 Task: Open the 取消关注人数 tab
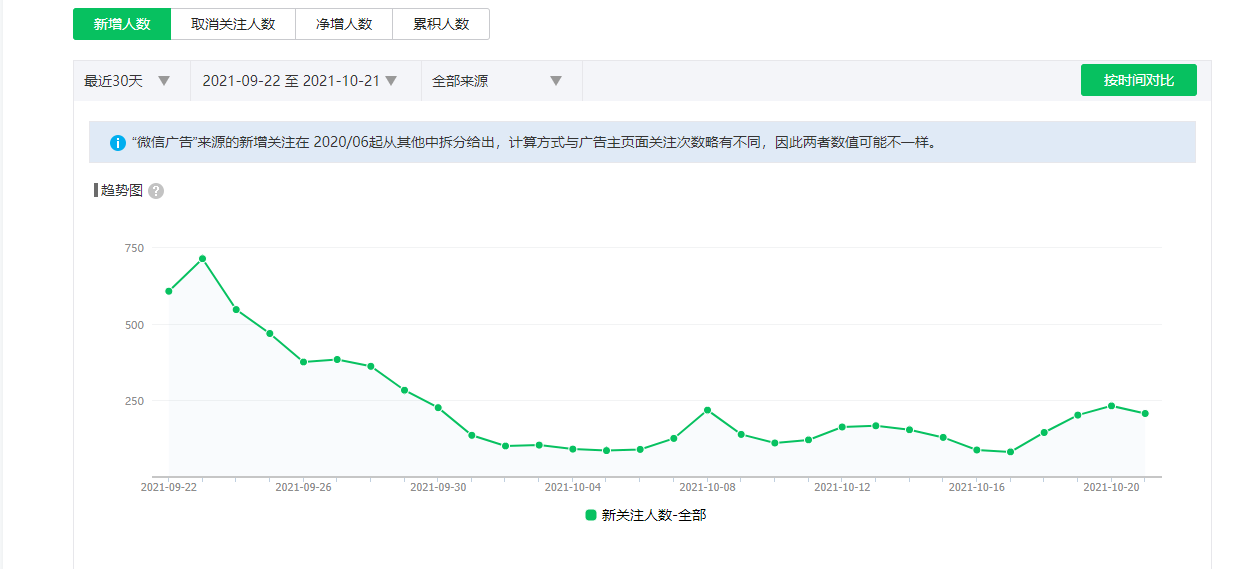pyautogui.click(x=233, y=24)
